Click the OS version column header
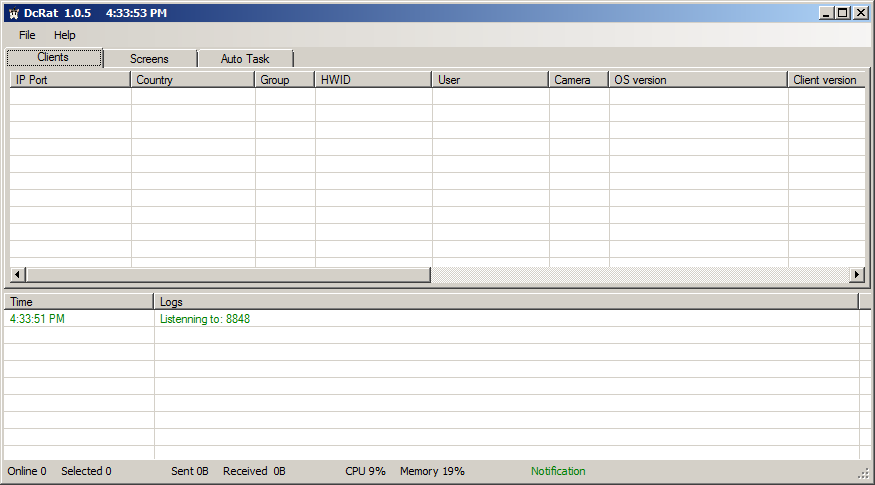Screen dimensions: 875x485 [x=697, y=80]
